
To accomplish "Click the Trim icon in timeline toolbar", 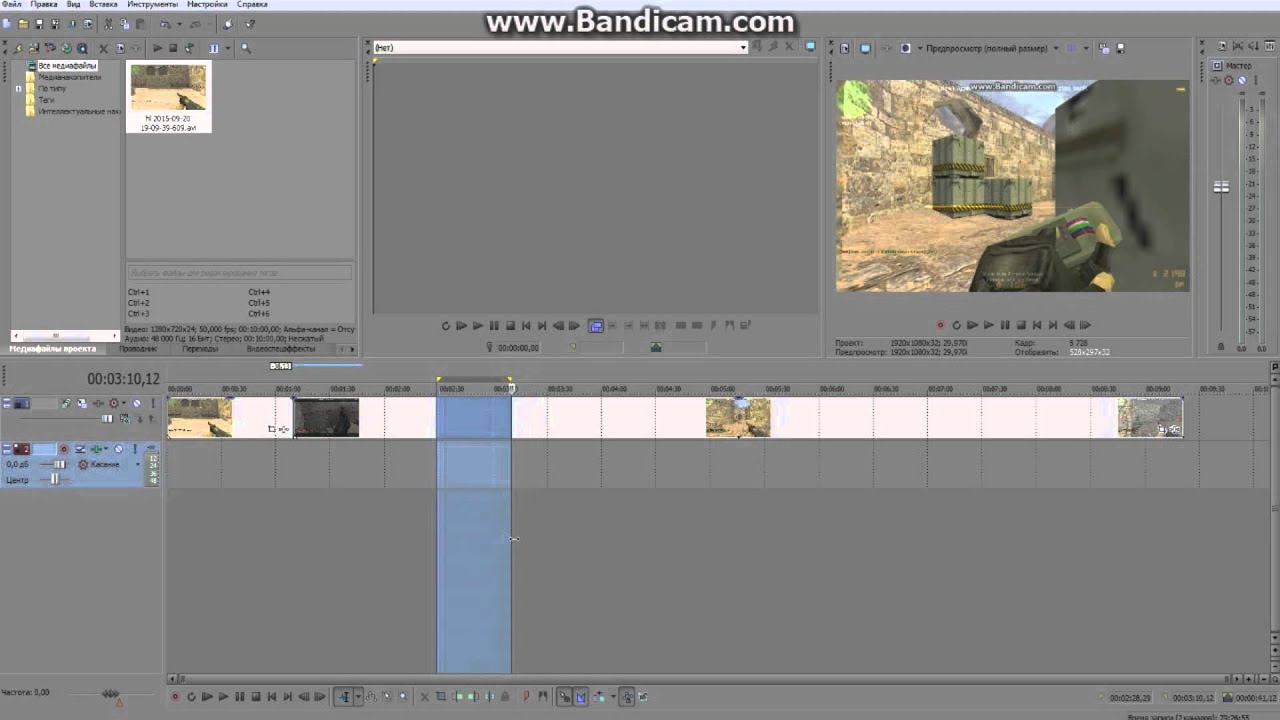I will click(440, 697).
